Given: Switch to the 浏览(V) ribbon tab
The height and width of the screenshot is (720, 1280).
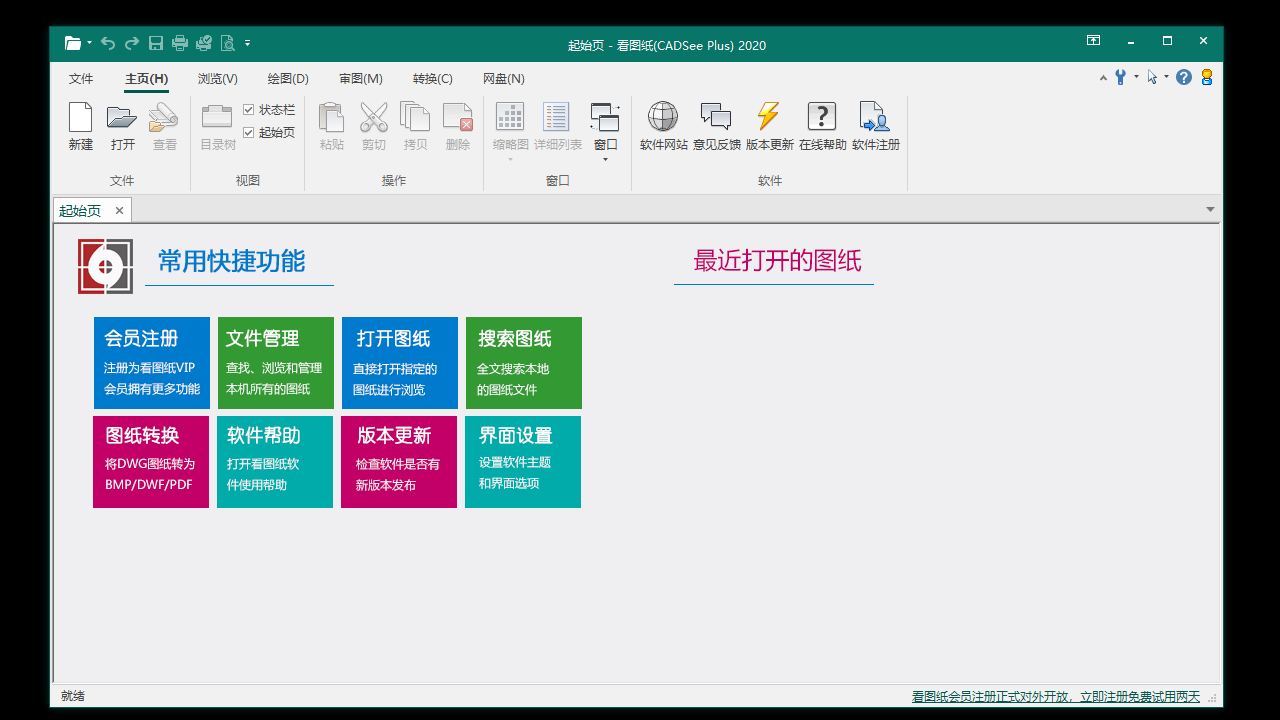Looking at the screenshot, I should (x=216, y=78).
